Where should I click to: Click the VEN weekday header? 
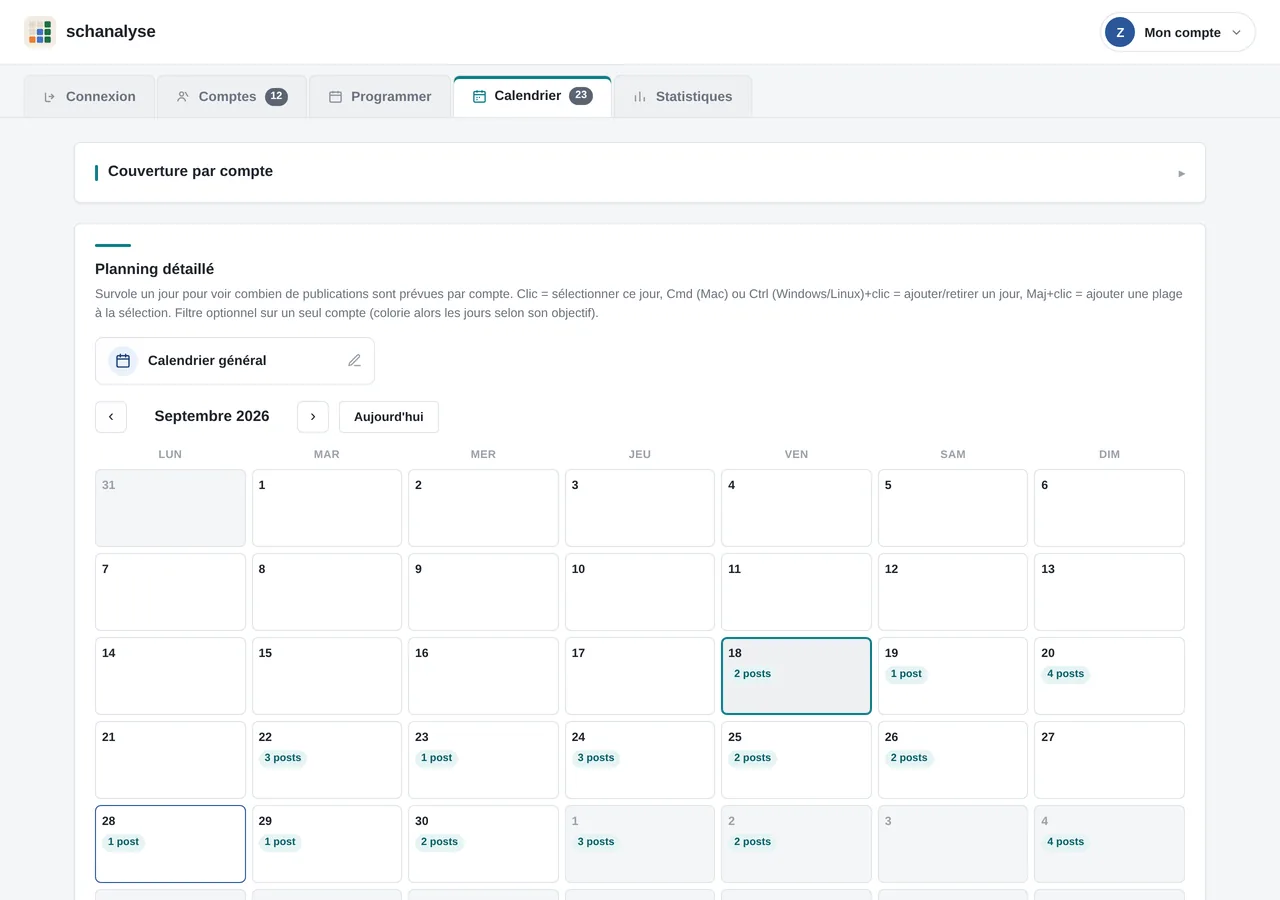pyautogui.click(x=796, y=454)
